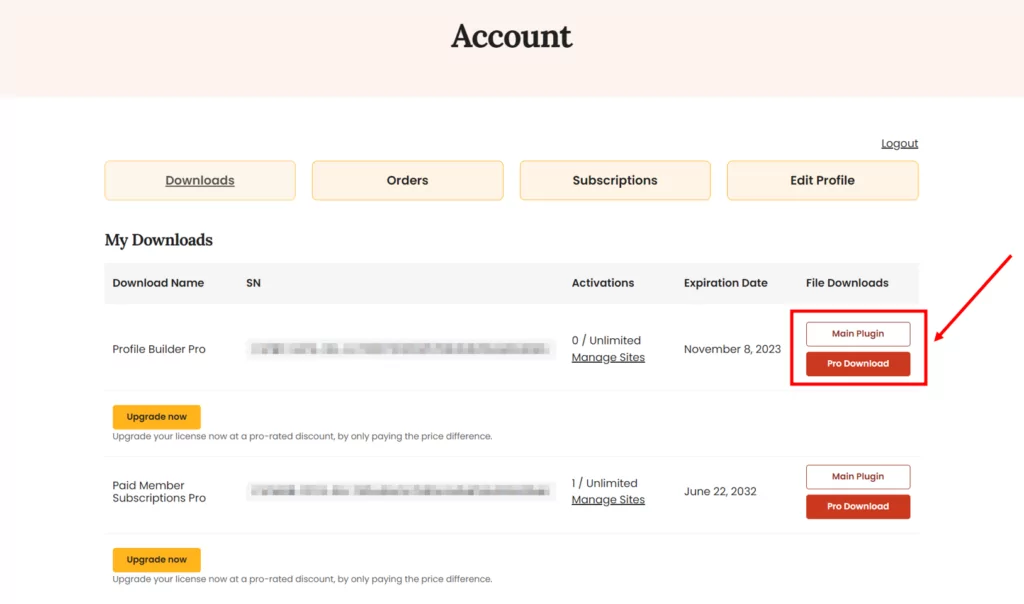Click the blurred Paid Member Subscriptions serial number

tap(400, 491)
